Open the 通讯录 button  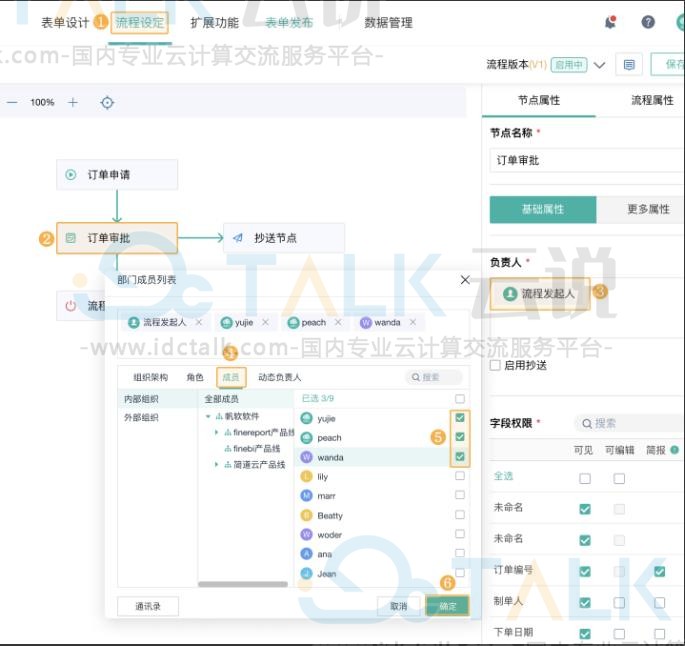(x=148, y=606)
